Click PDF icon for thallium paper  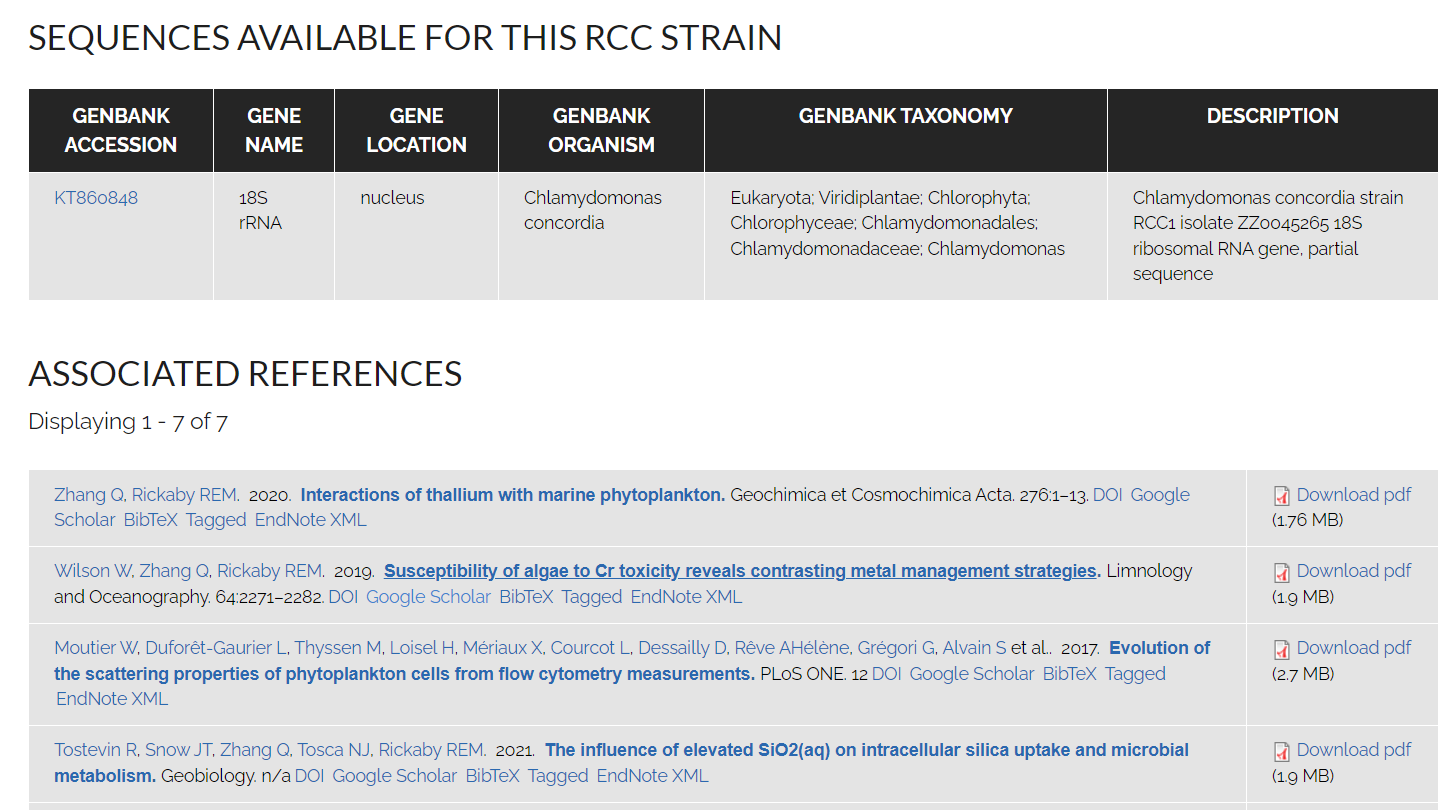[x=1281, y=496]
